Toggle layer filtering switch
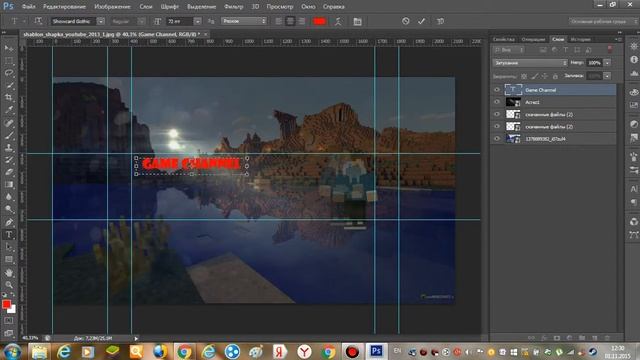640x360 pixels. tap(610, 50)
